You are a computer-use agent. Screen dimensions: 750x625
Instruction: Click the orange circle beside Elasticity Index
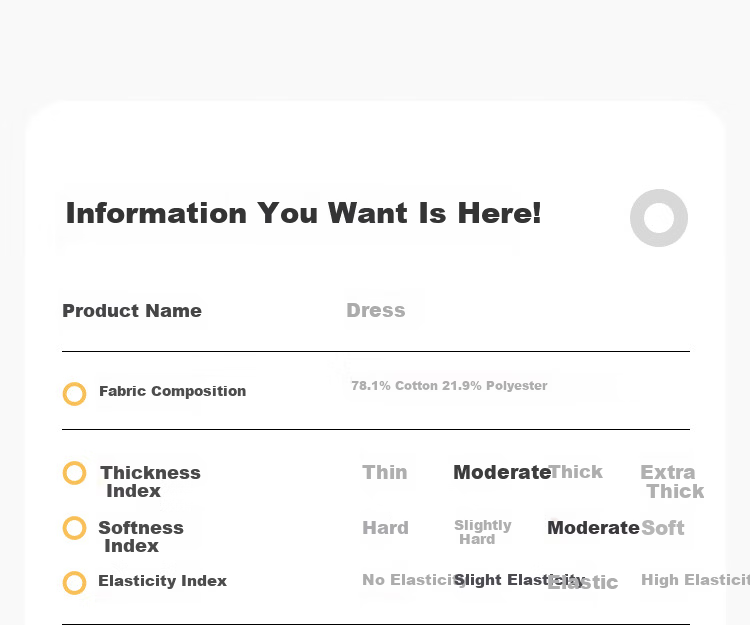(x=75, y=582)
